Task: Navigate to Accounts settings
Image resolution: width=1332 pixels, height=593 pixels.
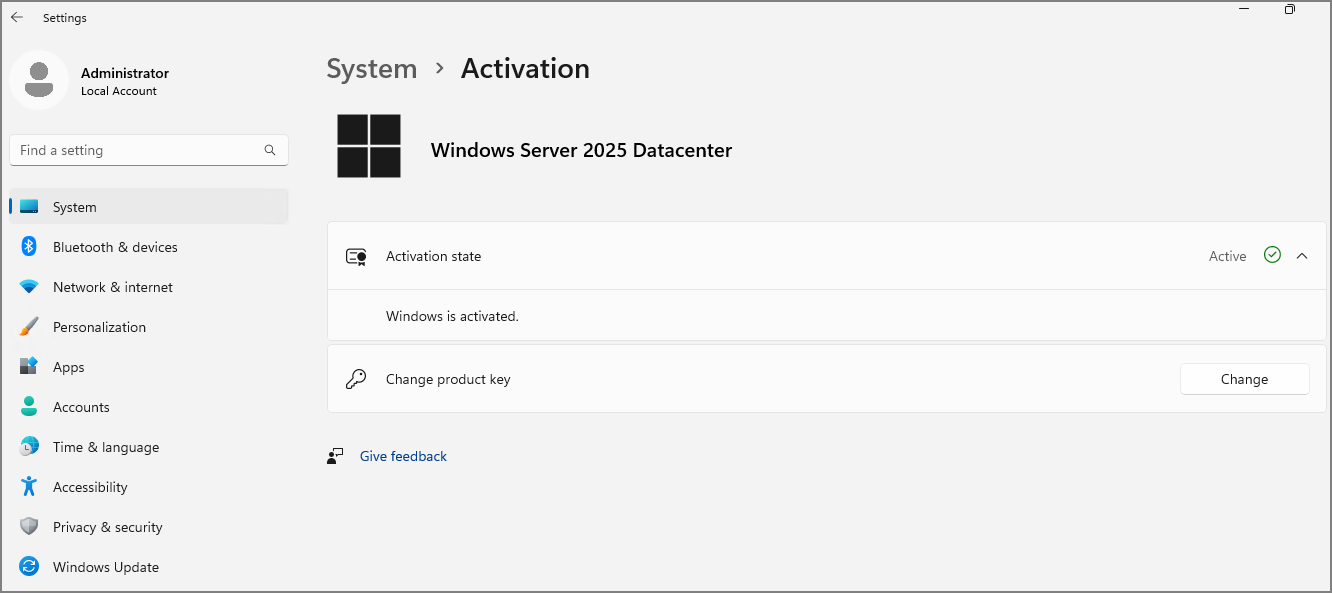Action: (x=149, y=407)
